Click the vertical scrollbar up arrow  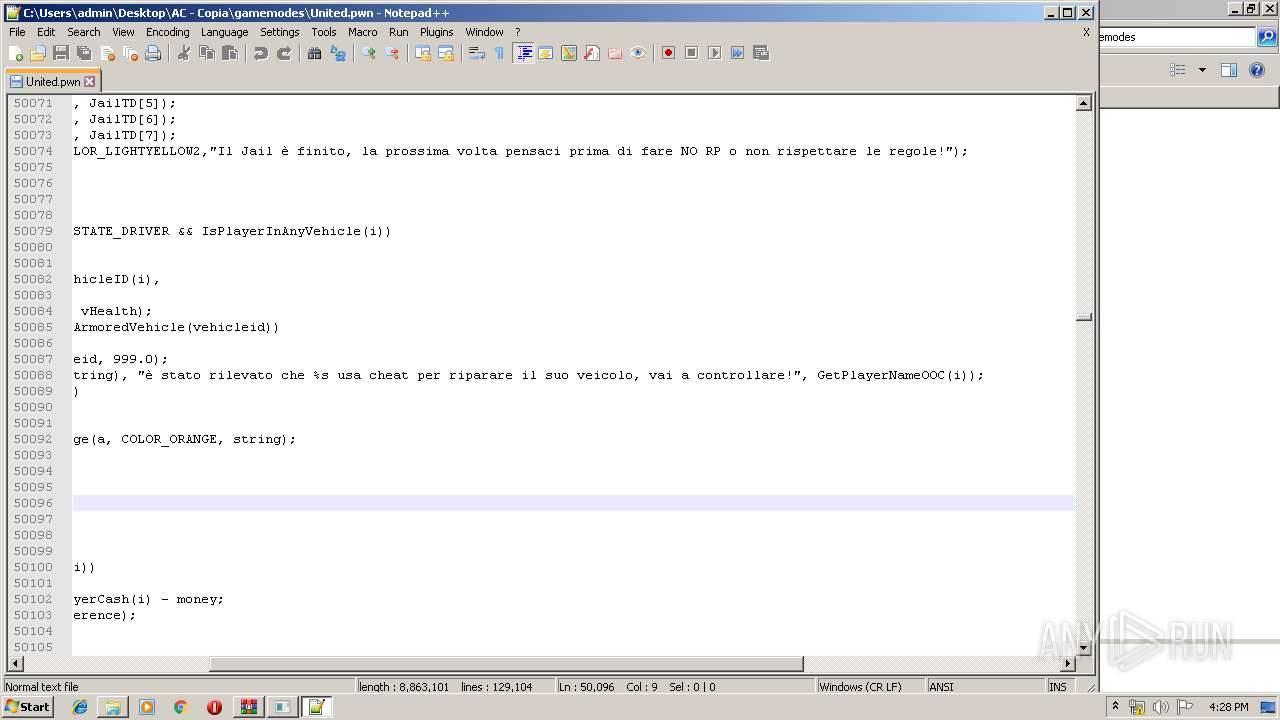click(x=1083, y=103)
